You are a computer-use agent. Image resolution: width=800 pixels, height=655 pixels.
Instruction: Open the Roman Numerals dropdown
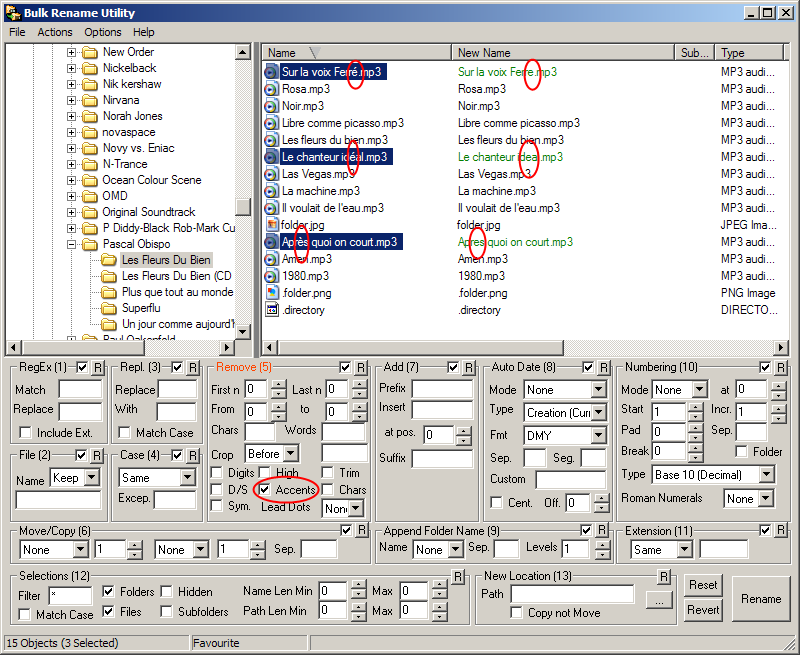pos(766,498)
